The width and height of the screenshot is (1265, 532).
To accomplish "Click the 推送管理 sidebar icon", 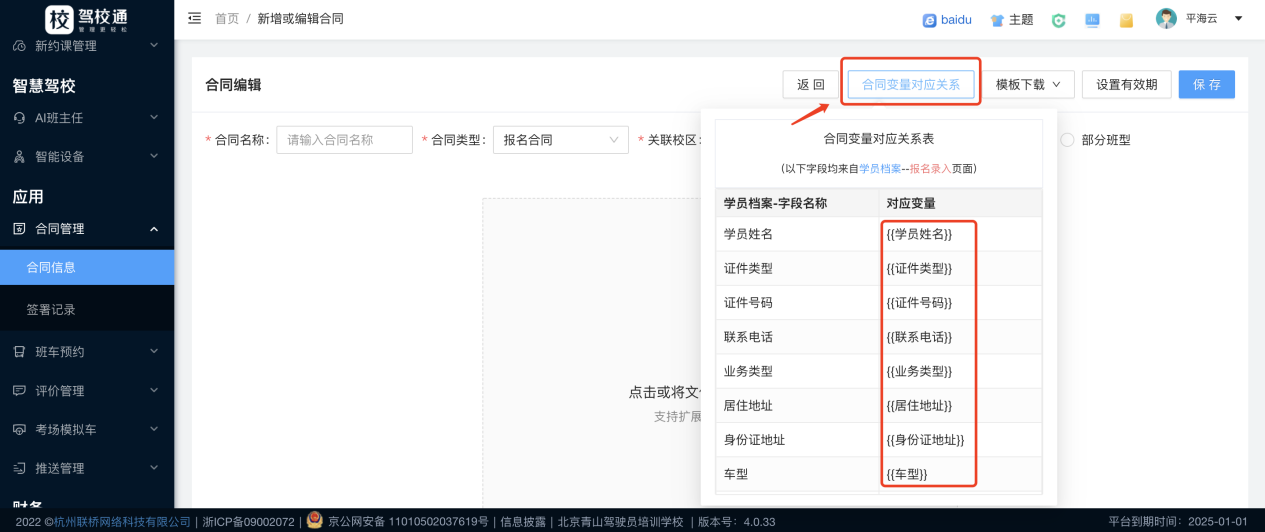I will (x=19, y=469).
